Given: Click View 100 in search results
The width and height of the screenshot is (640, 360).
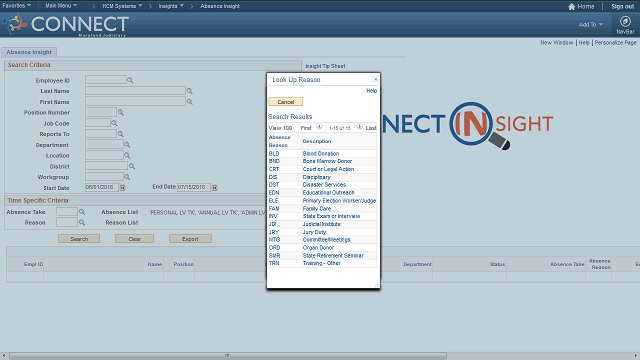Looking at the screenshot, I should (280, 128).
